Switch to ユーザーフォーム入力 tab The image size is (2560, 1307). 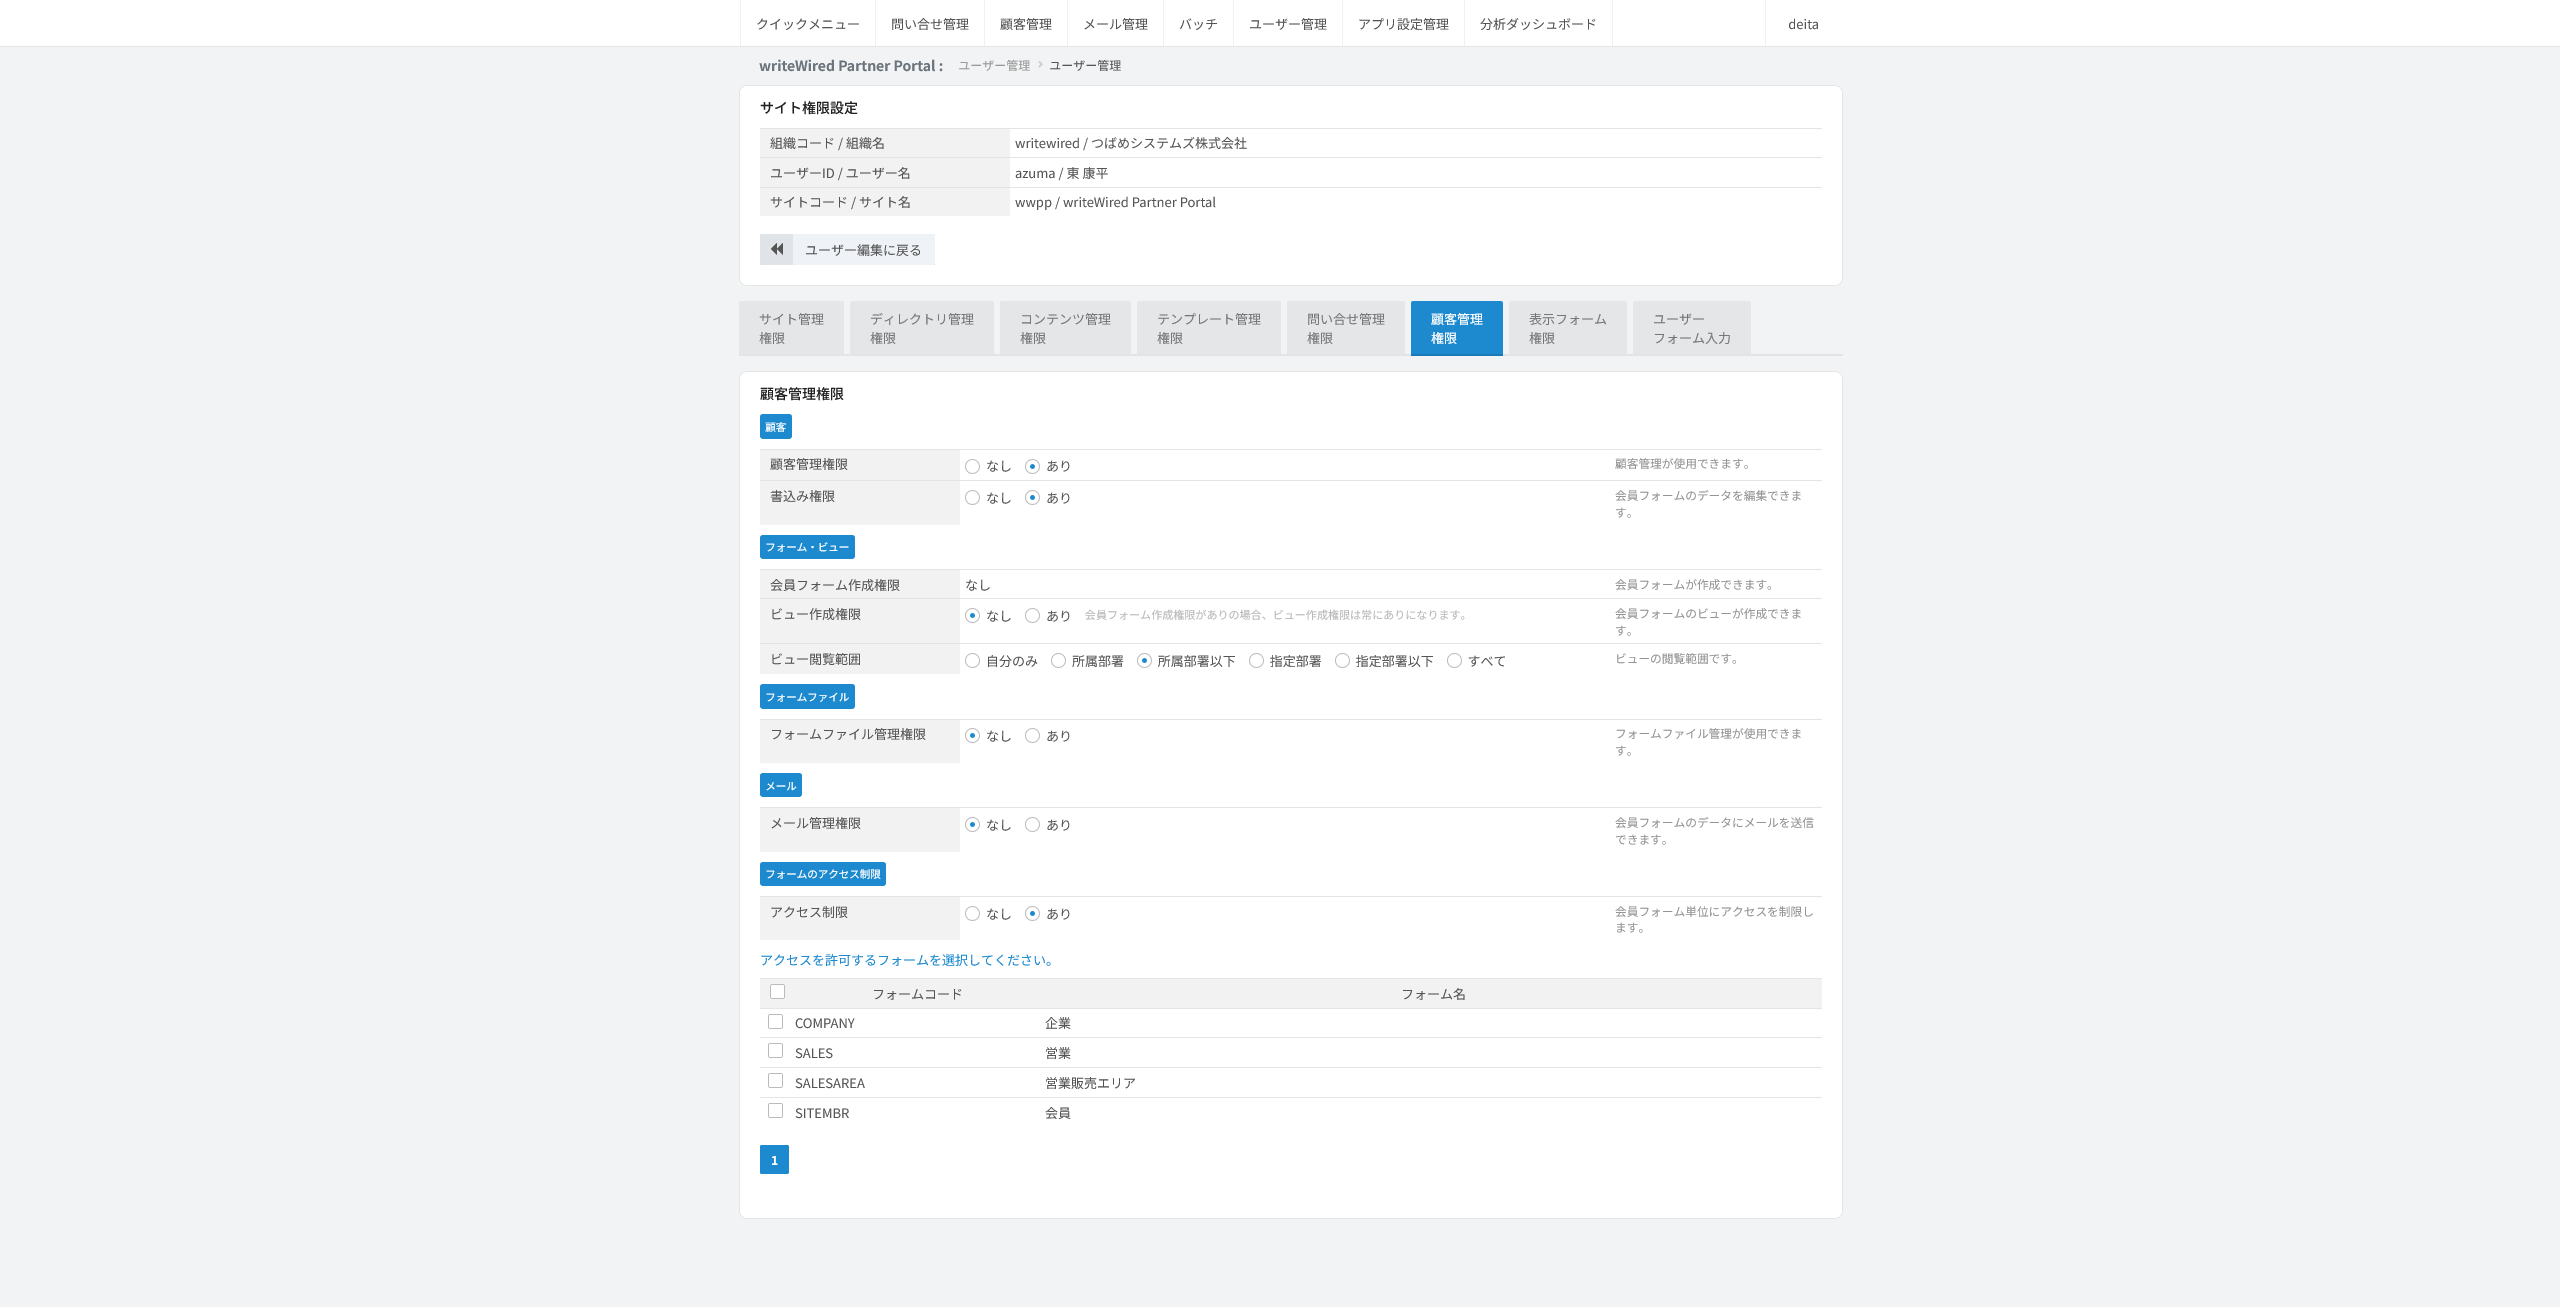coord(1692,328)
